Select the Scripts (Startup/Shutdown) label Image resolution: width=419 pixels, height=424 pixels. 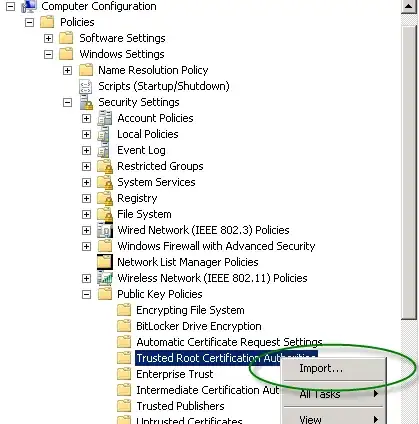(x=164, y=86)
